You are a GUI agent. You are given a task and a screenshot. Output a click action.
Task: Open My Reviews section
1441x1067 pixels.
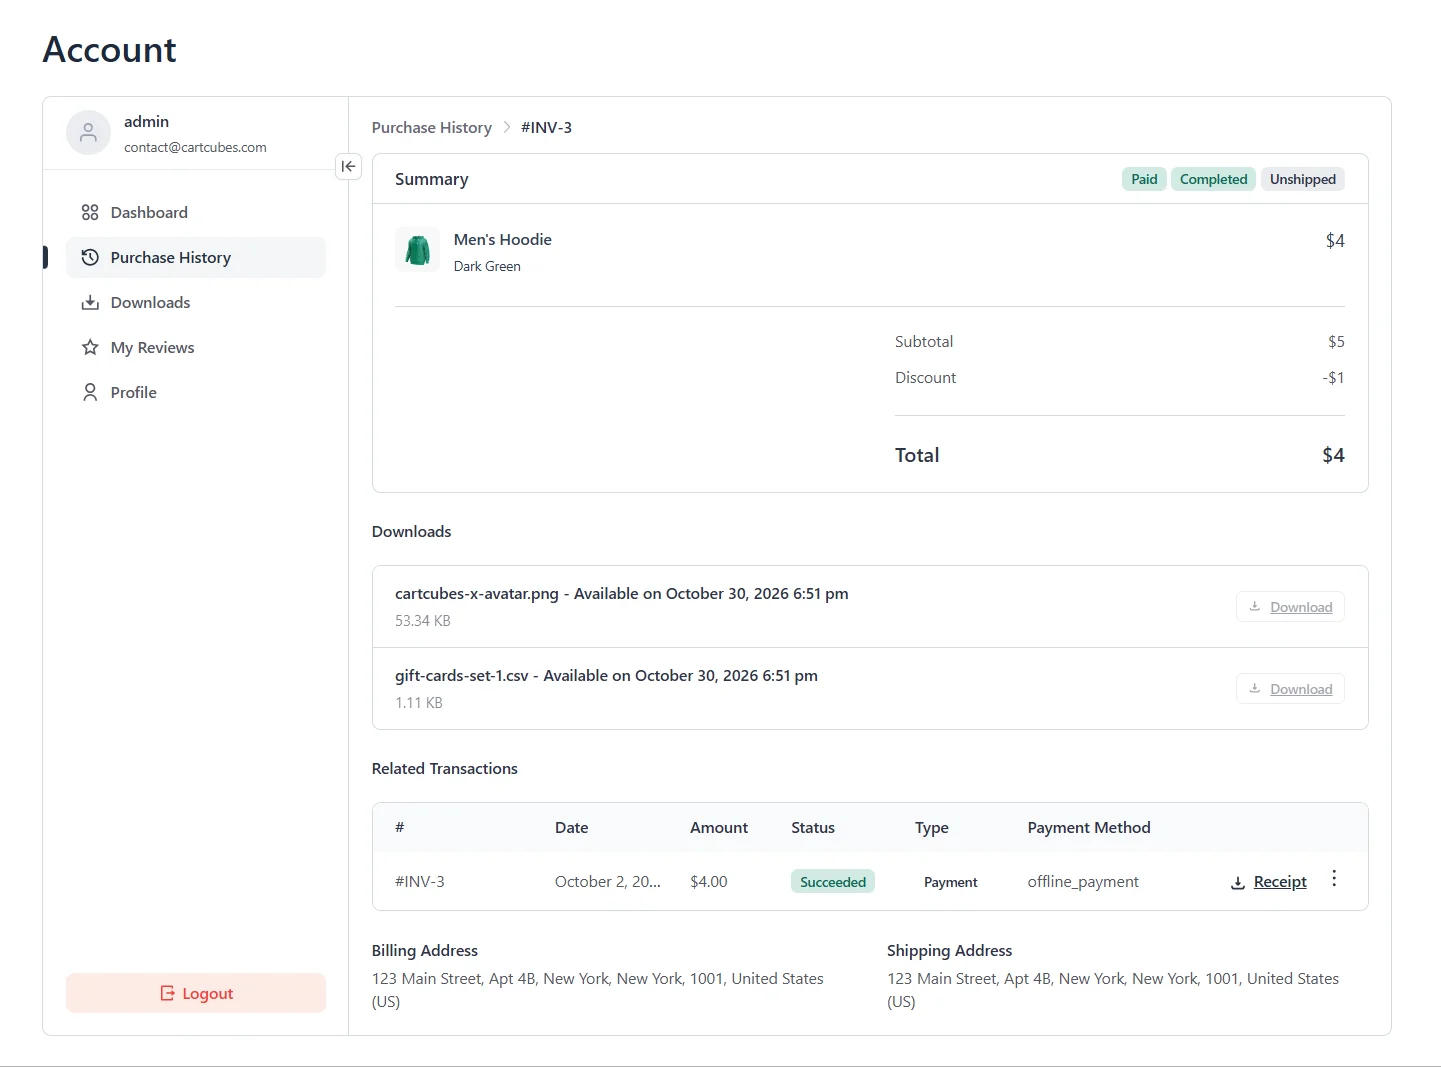tap(196, 347)
